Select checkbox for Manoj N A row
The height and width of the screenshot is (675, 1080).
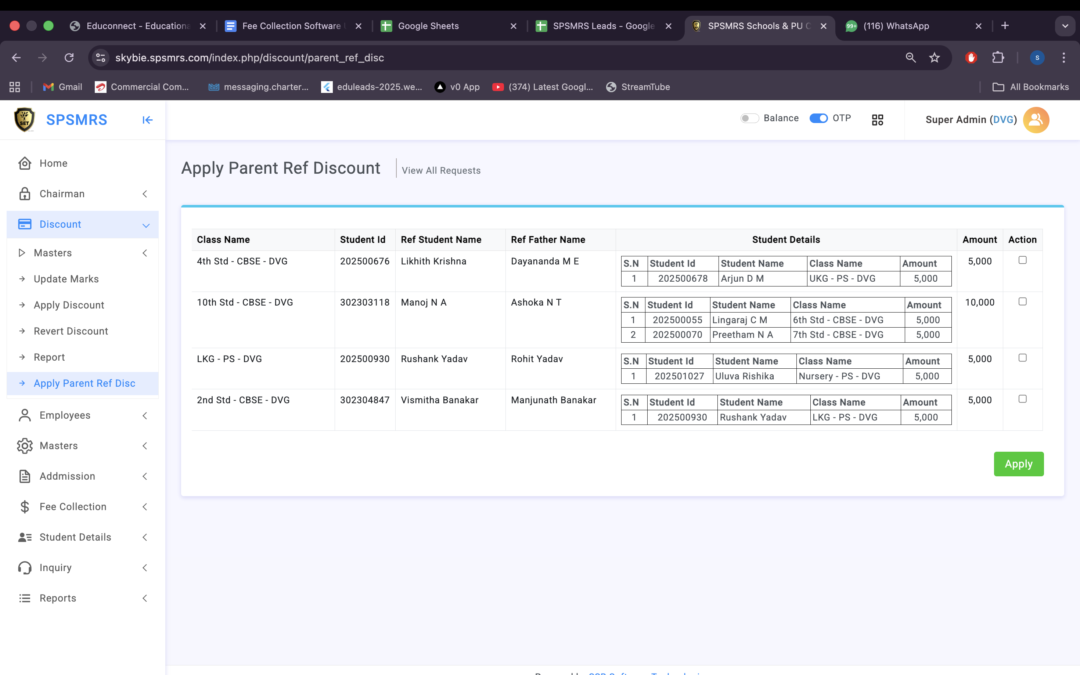point(1022,301)
